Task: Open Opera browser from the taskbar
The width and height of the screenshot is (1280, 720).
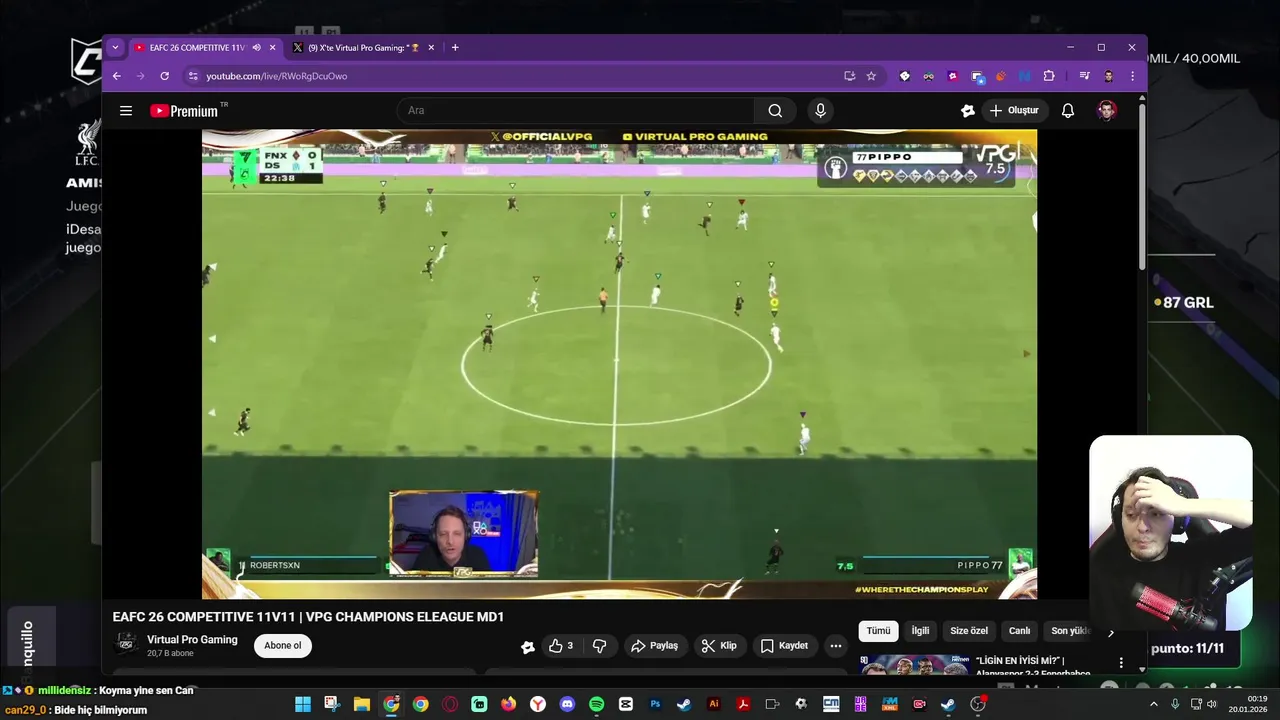Action: [450, 704]
